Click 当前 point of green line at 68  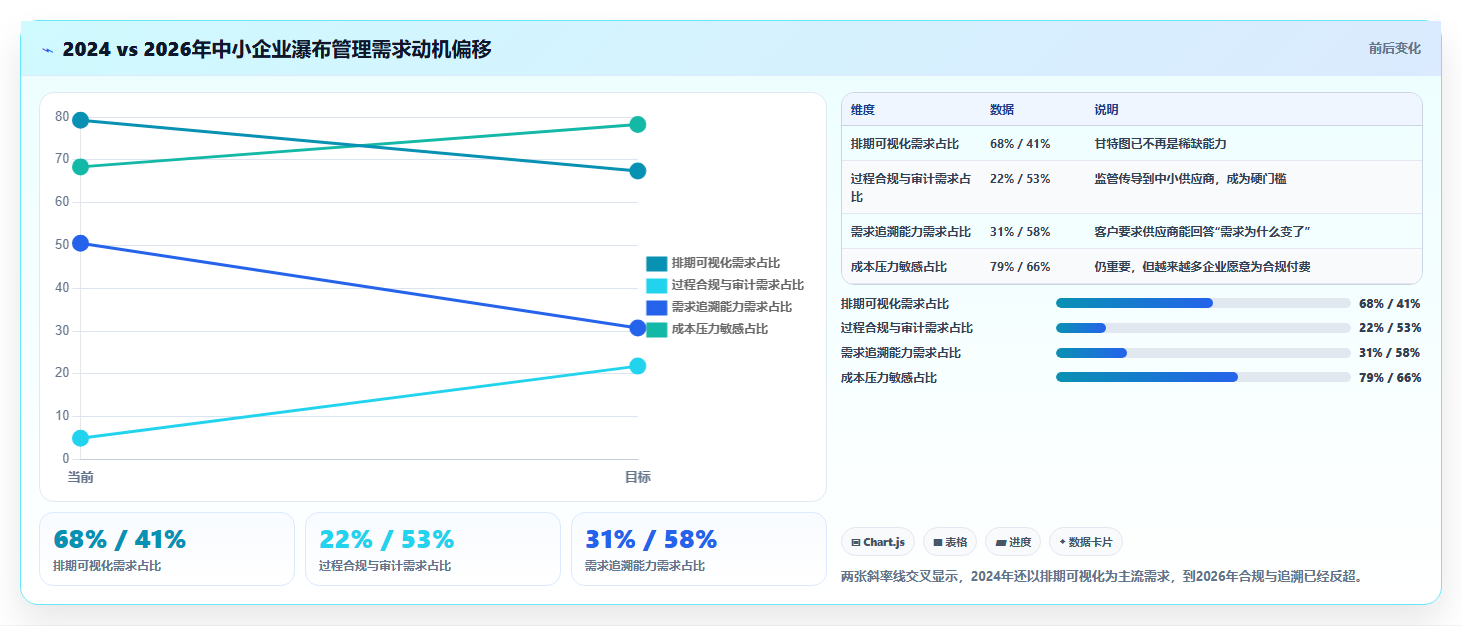point(81,167)
